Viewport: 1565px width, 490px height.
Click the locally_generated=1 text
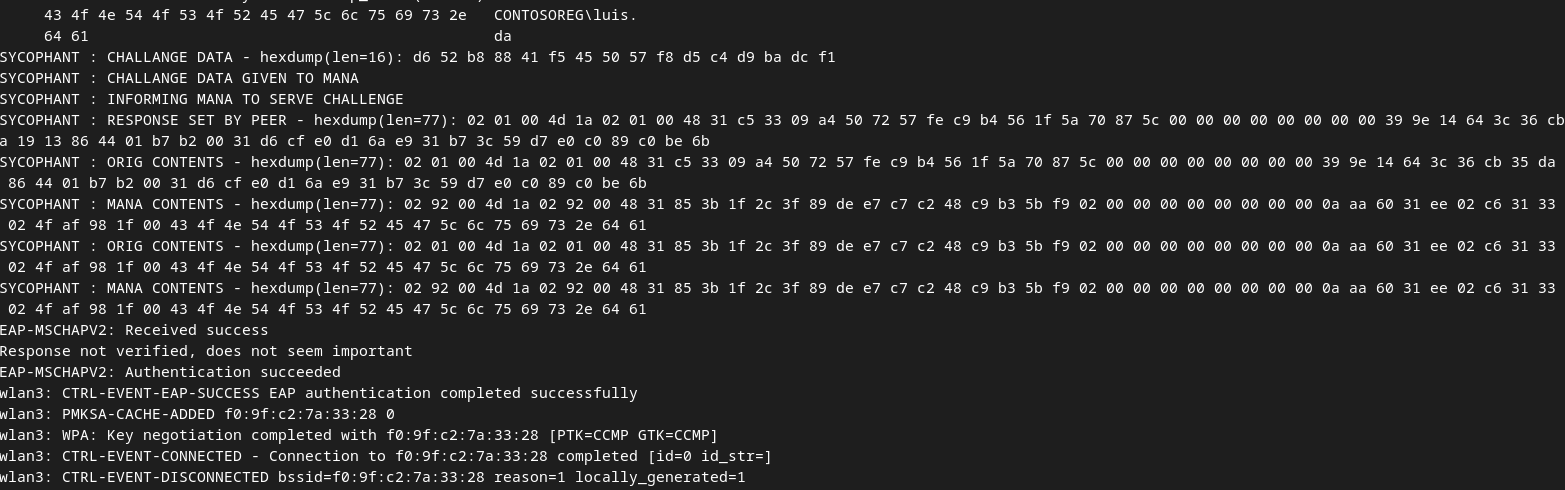[660, 477]
